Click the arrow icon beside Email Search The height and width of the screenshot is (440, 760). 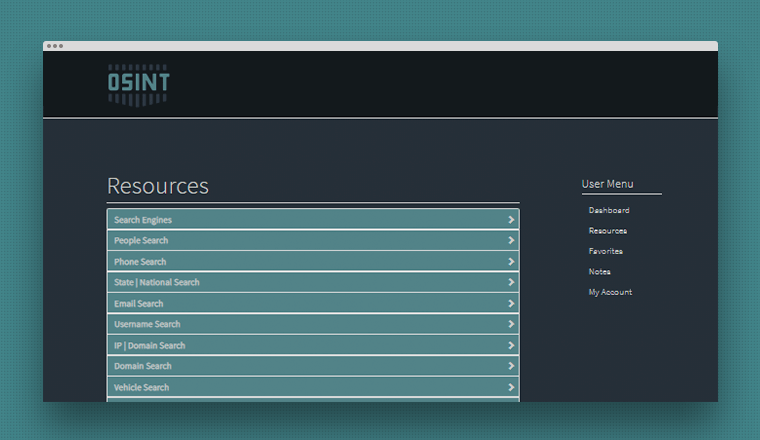(x=511, y=304)
